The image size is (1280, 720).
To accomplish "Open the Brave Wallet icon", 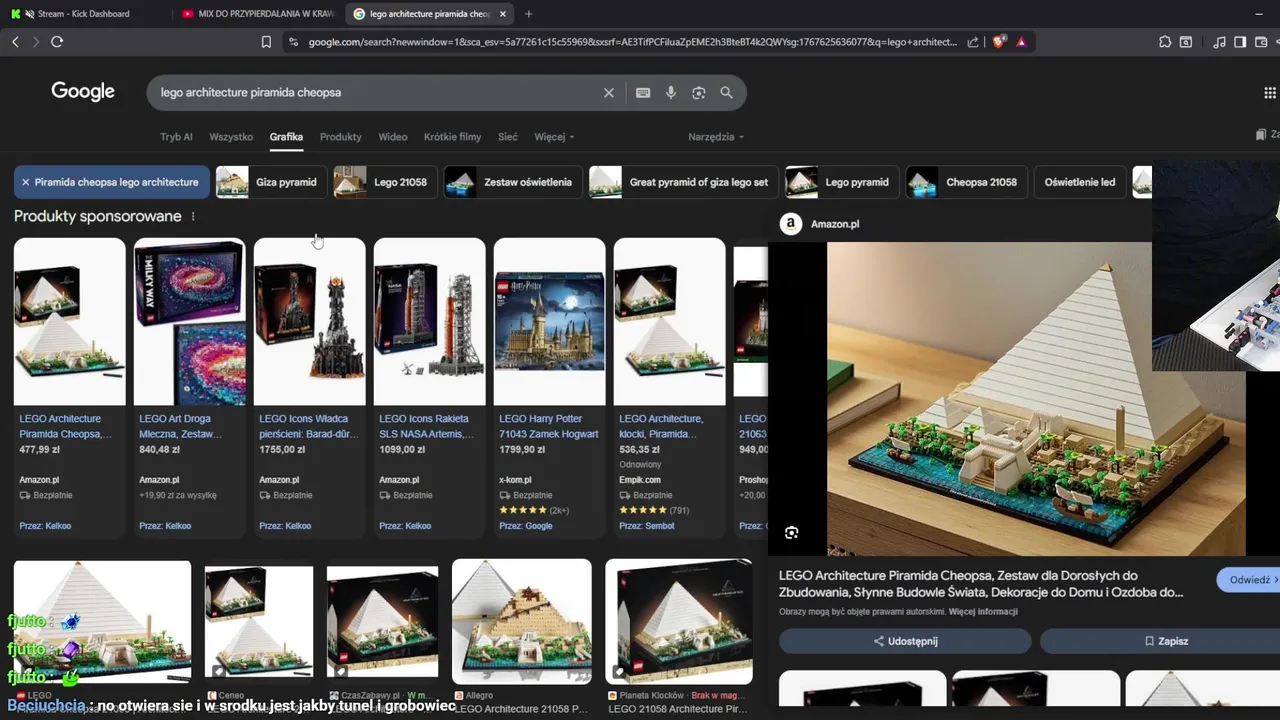I will click(x=1261, y=42).
